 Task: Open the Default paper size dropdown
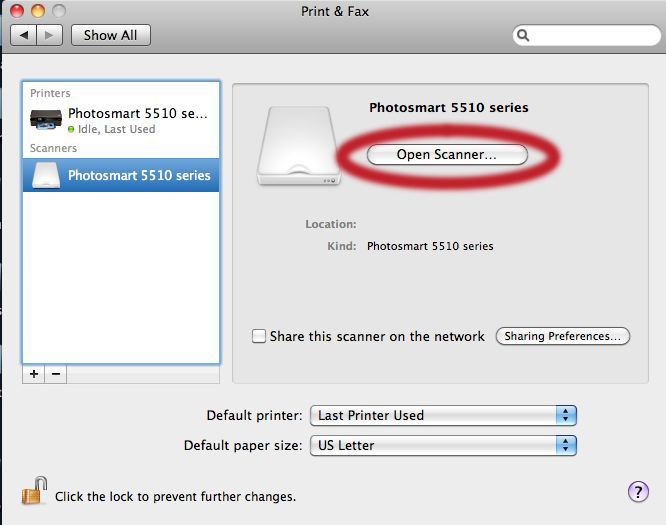443,446
